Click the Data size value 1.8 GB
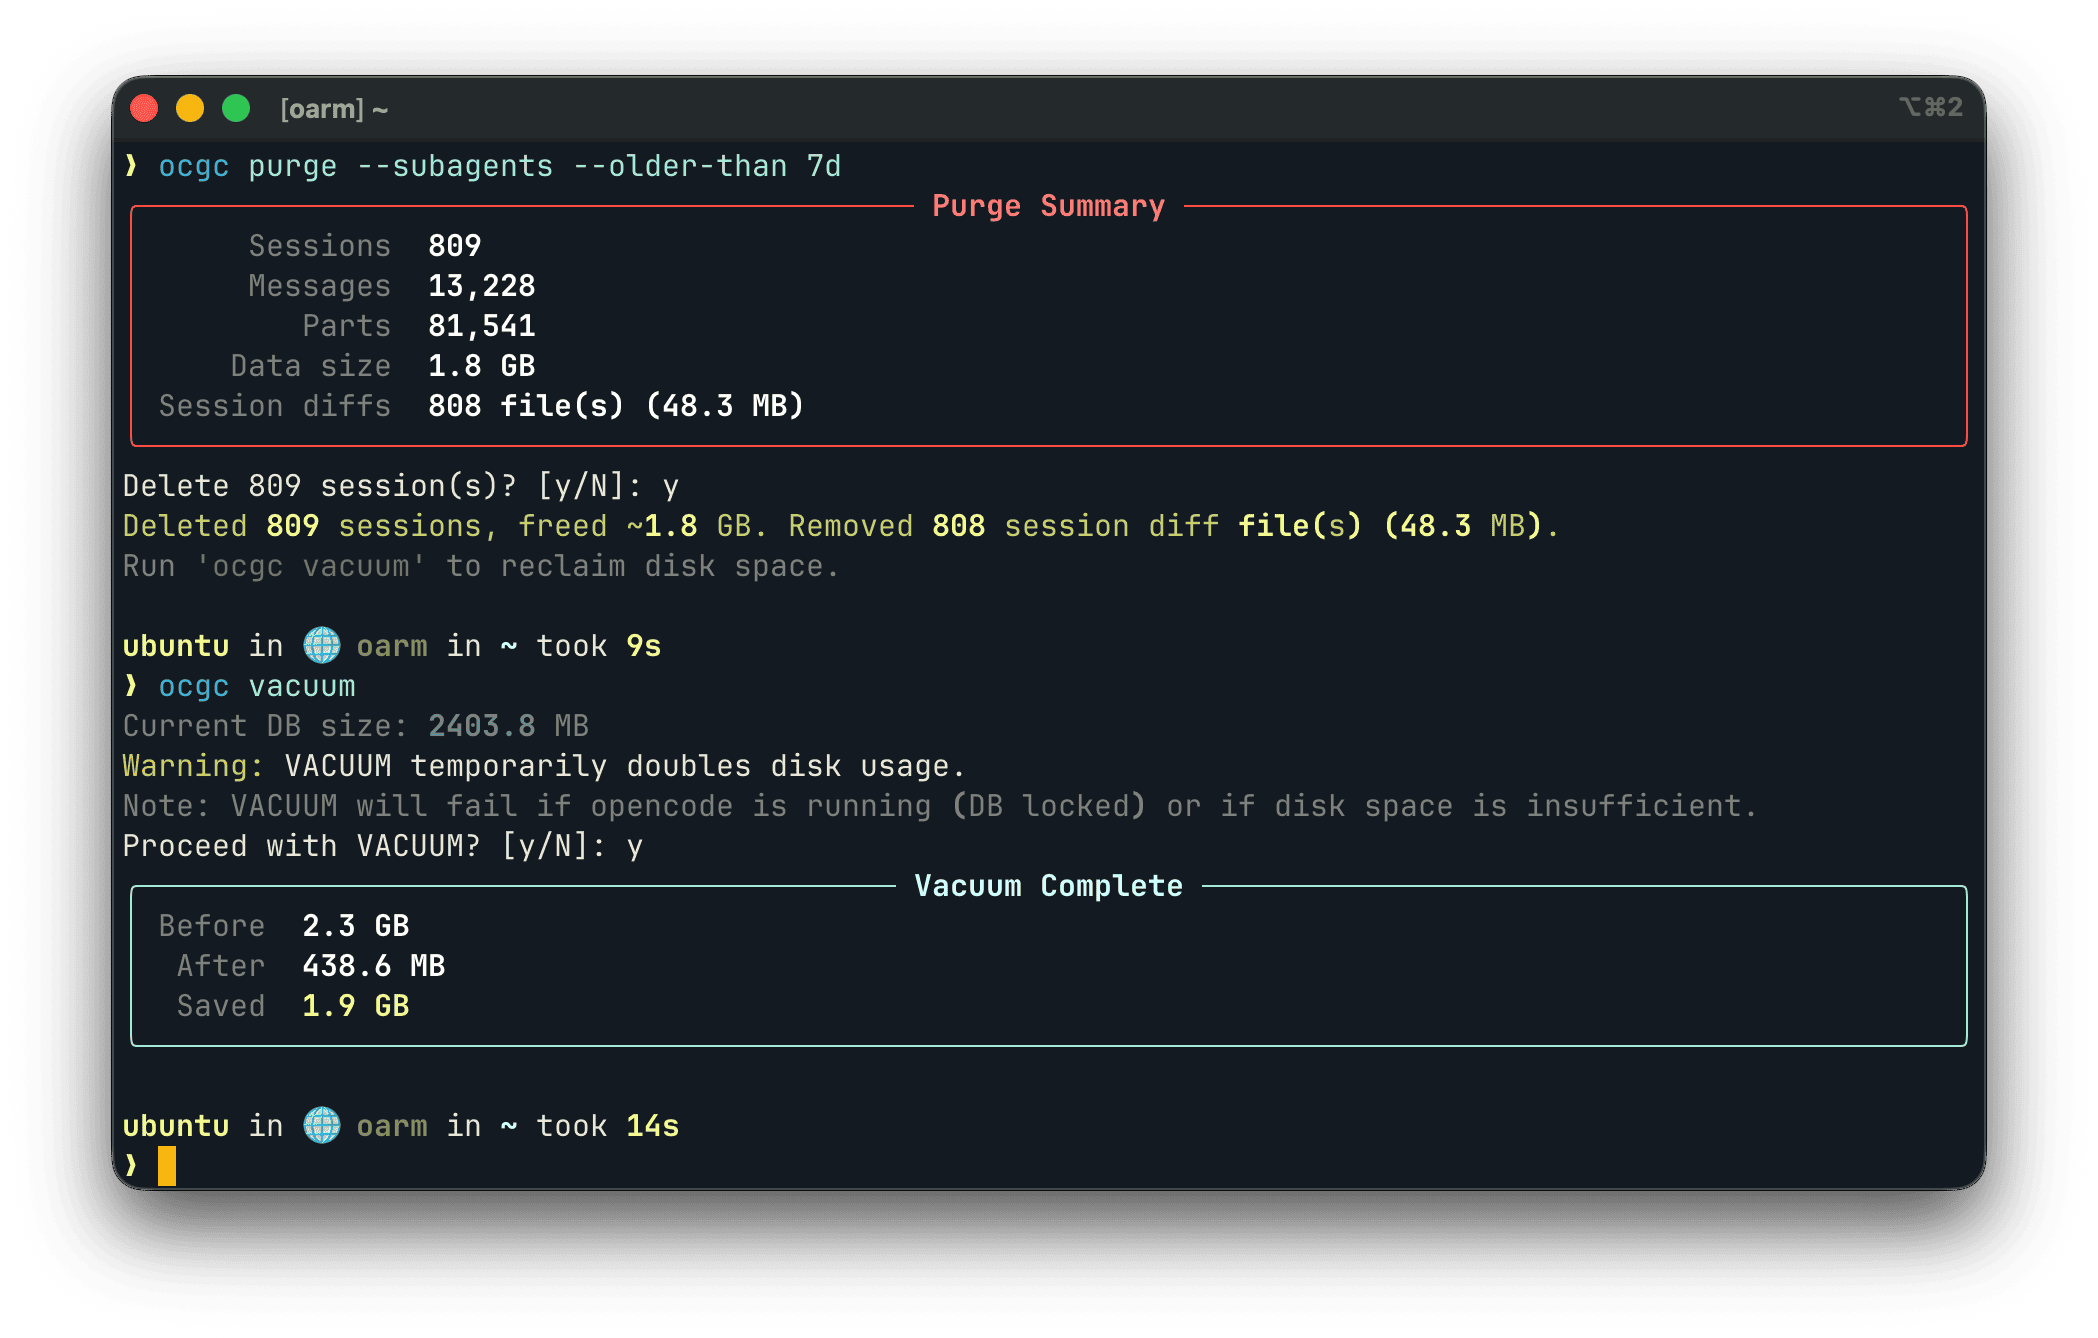The height and width of the screenshot is (1338, 2098). (481, 366)
